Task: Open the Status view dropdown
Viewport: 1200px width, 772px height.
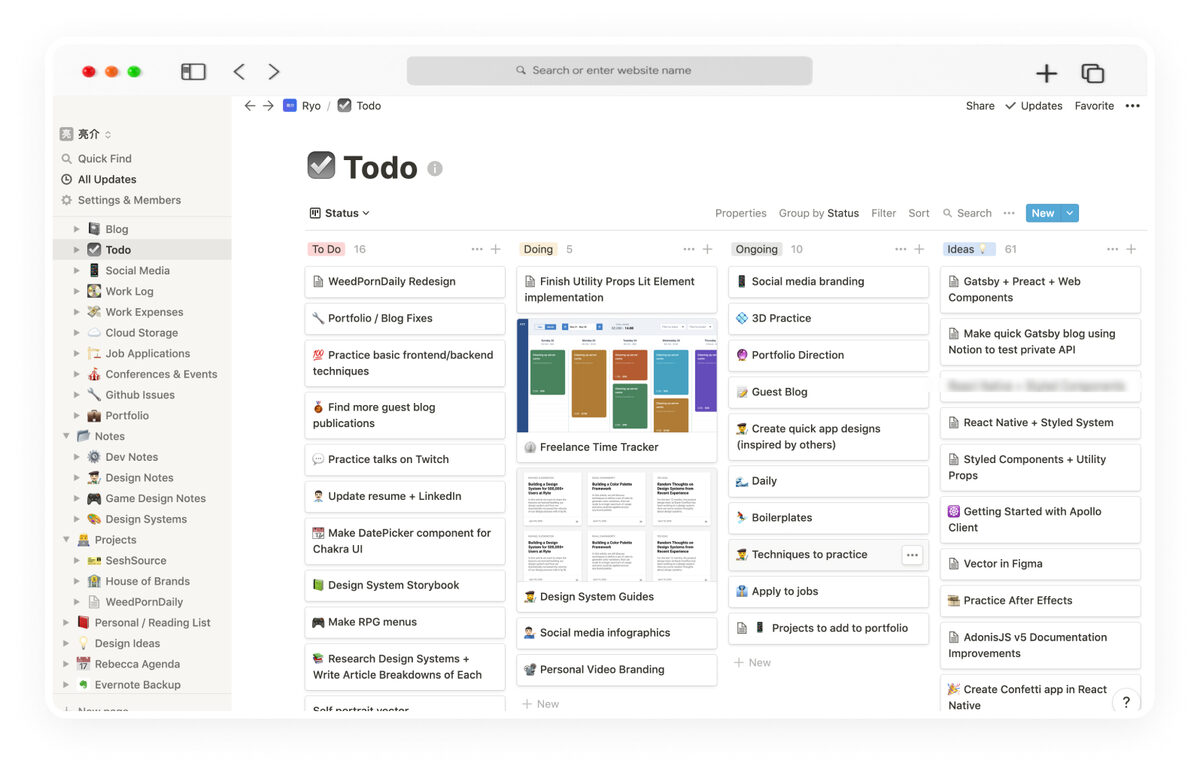Action: coord(340,213)
